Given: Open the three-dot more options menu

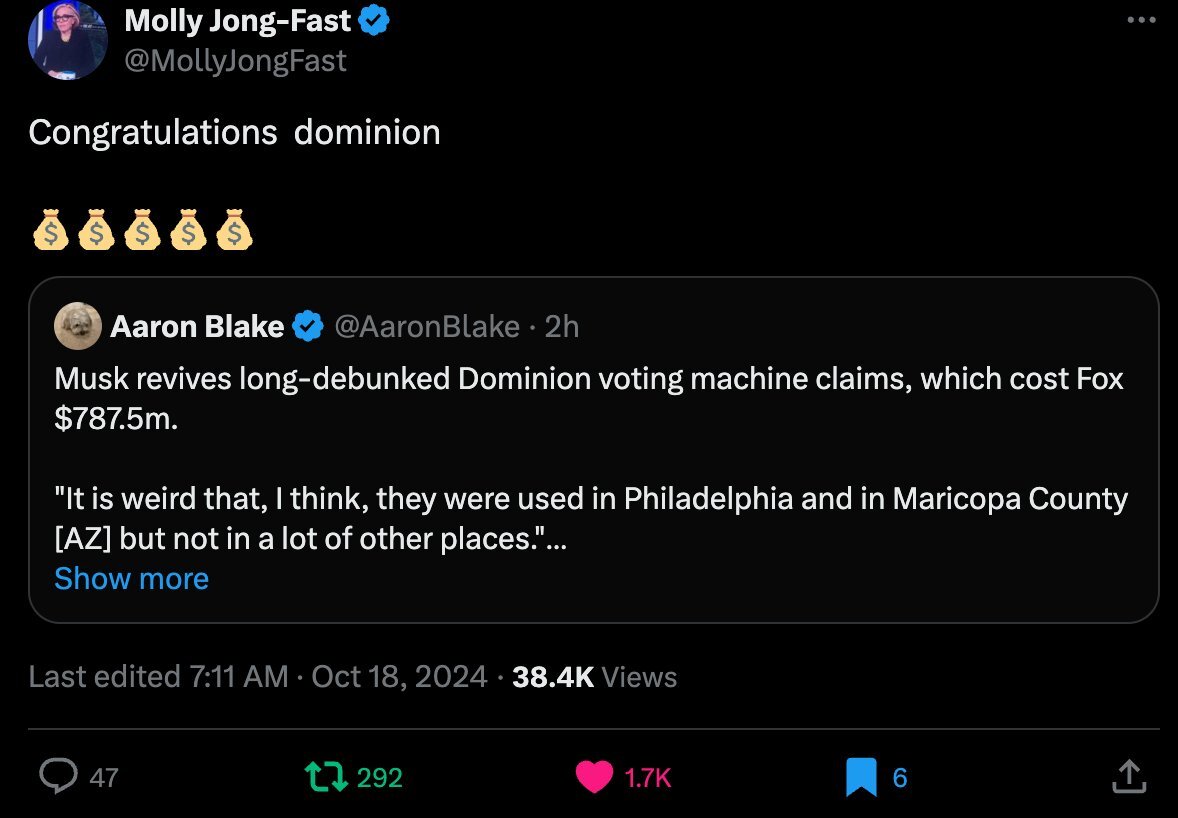Looking at the screenshot, I should (1140, 21).
